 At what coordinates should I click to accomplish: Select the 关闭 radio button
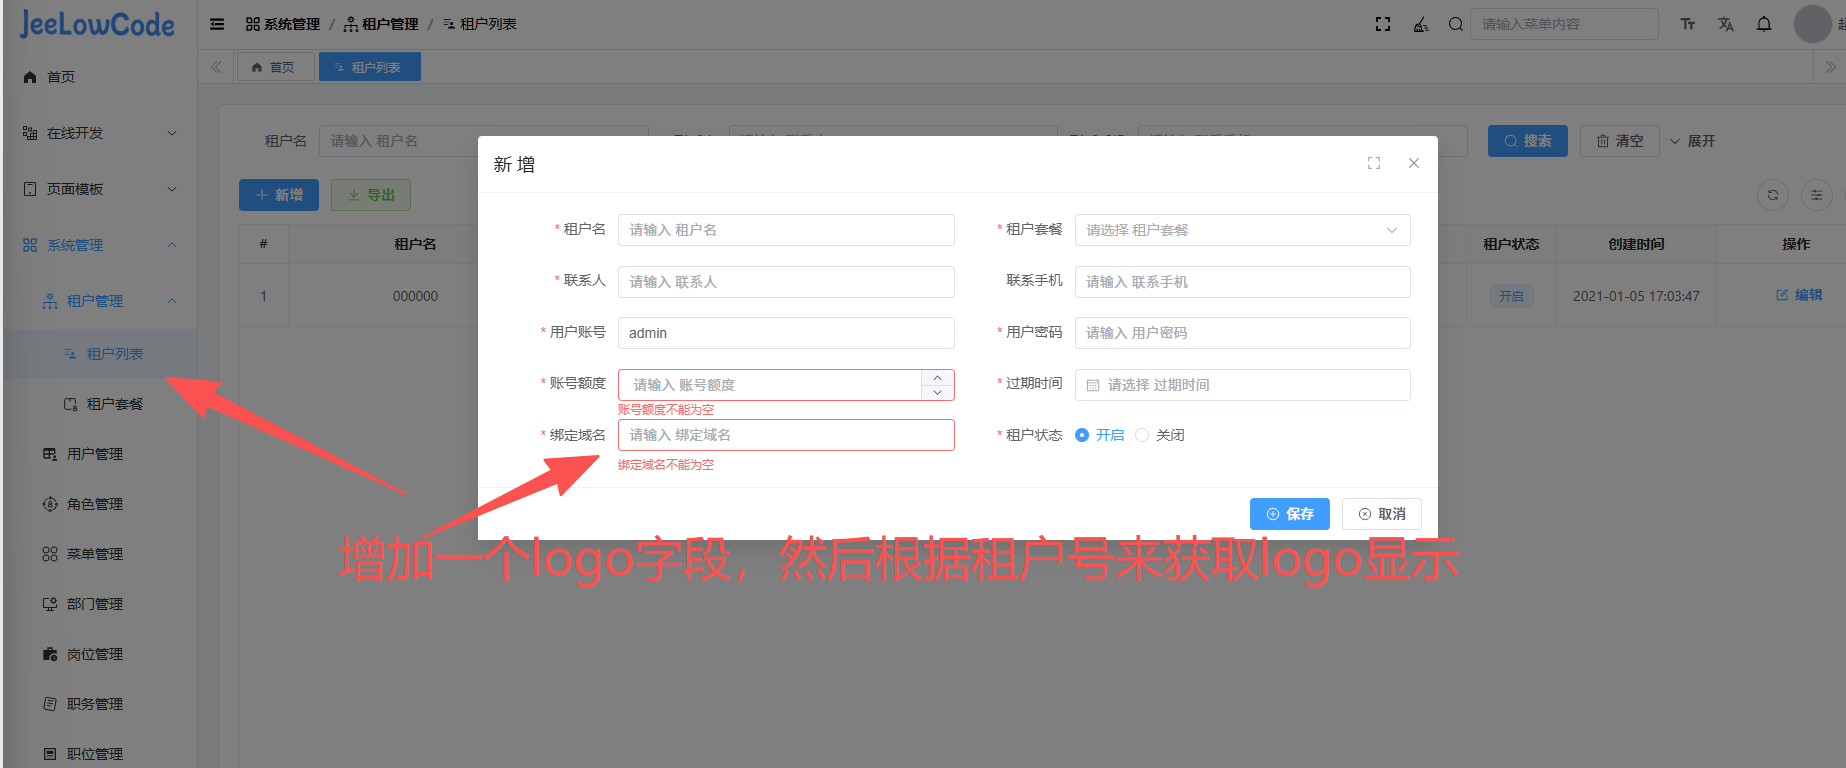tap(1142, 435)
